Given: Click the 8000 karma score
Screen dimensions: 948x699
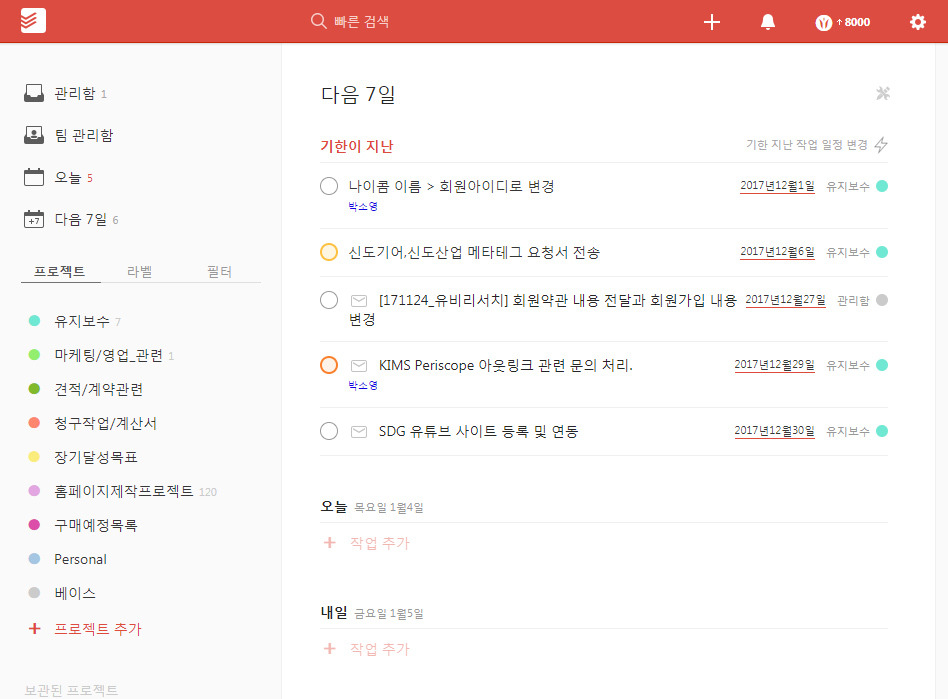Looking at the screenshot, I should pyautogui.click(x=857, y=22).
